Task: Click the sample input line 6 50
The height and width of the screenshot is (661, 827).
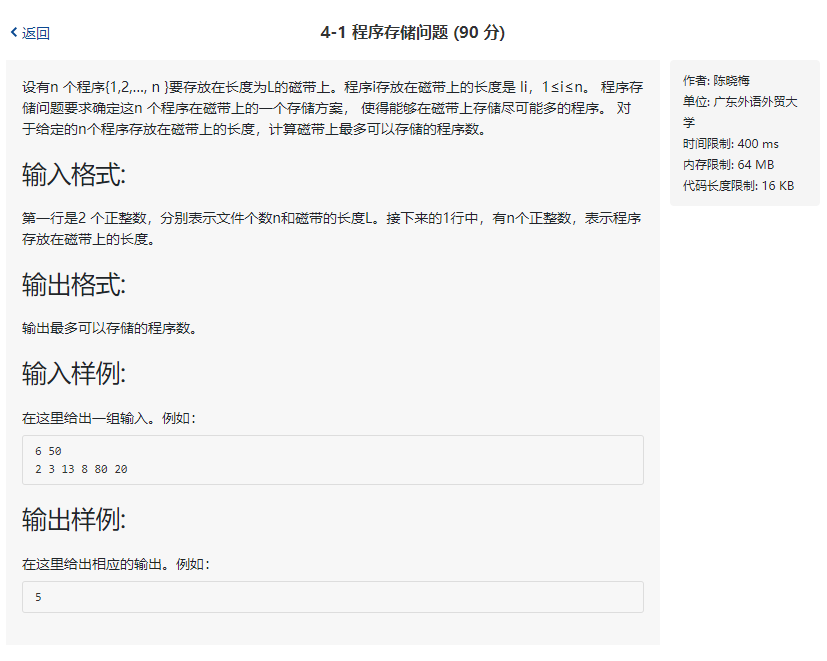Action: [48, 451]
